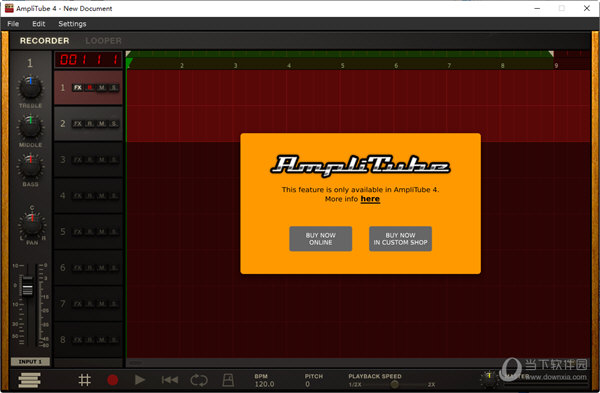Click the Bass knob
This screenshot has height=393, width=600.
(x=30, y=166)
